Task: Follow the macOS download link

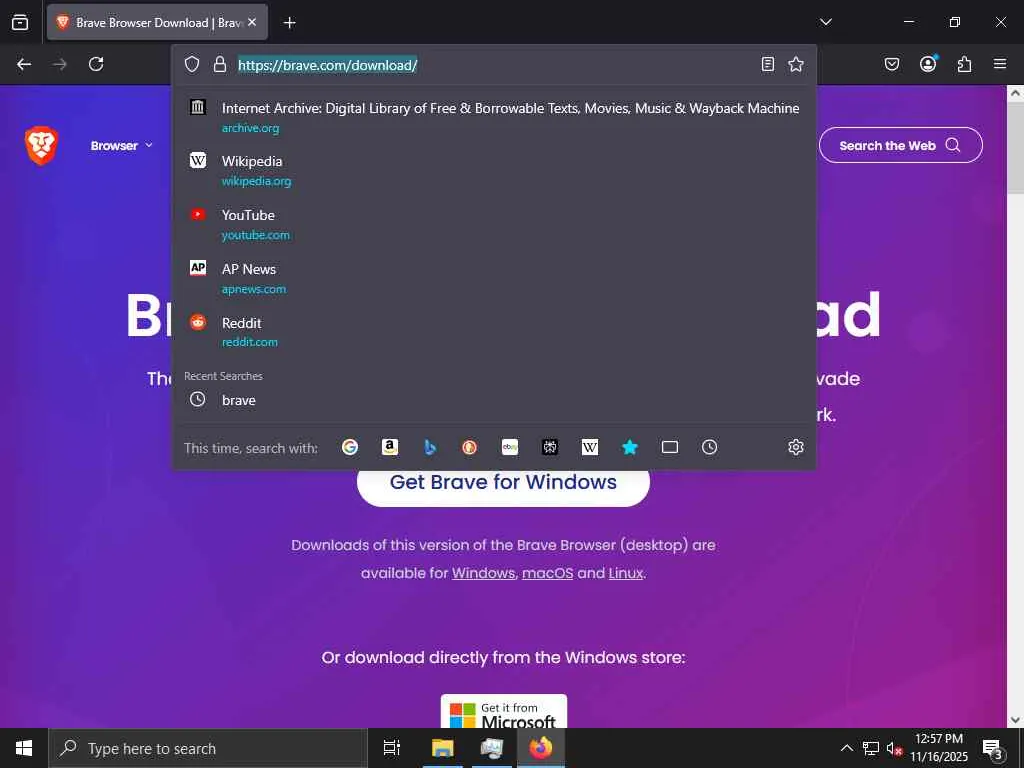Action: [547, 573]
